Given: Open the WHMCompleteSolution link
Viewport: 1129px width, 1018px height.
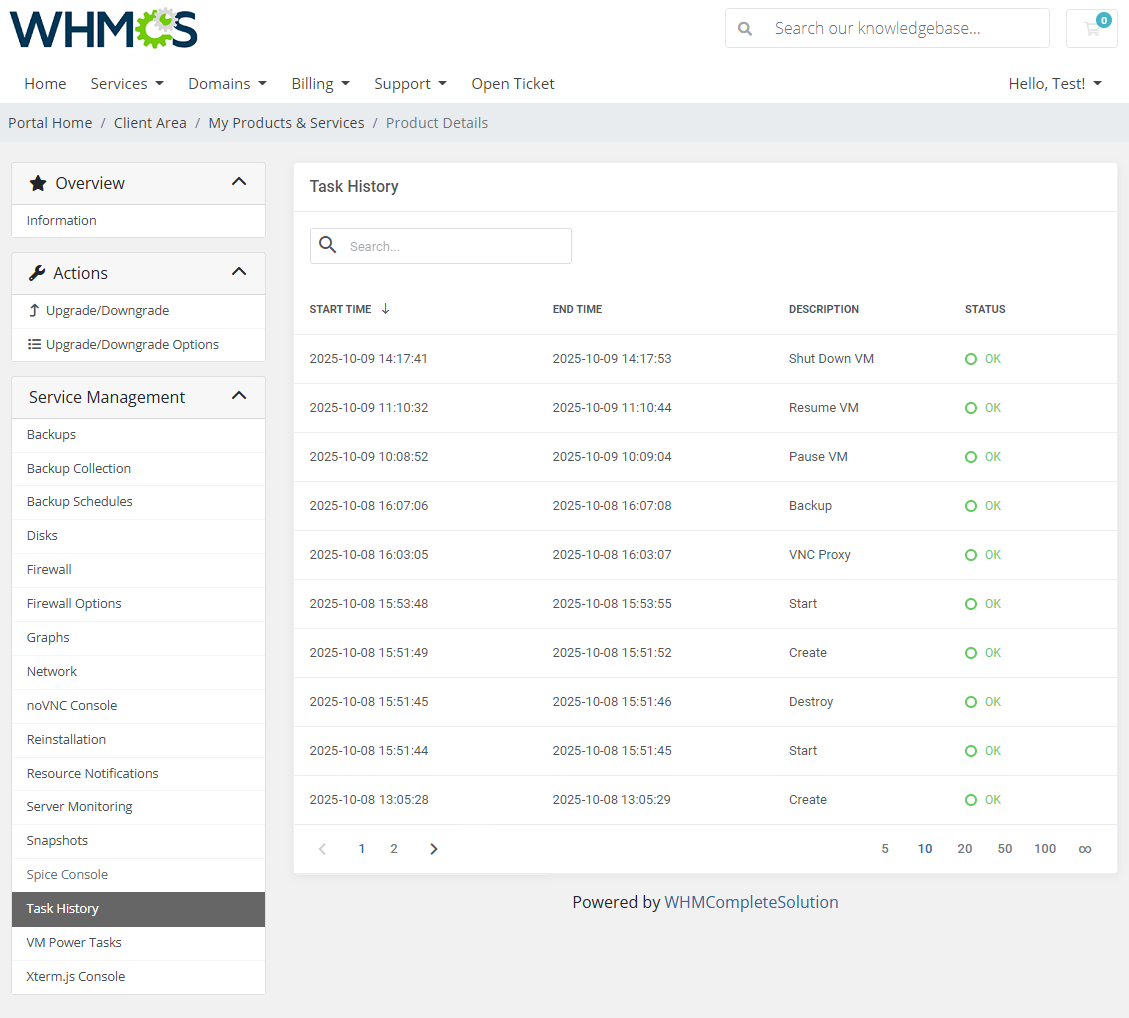Looking at the screenshot, I should pos(751,902).
